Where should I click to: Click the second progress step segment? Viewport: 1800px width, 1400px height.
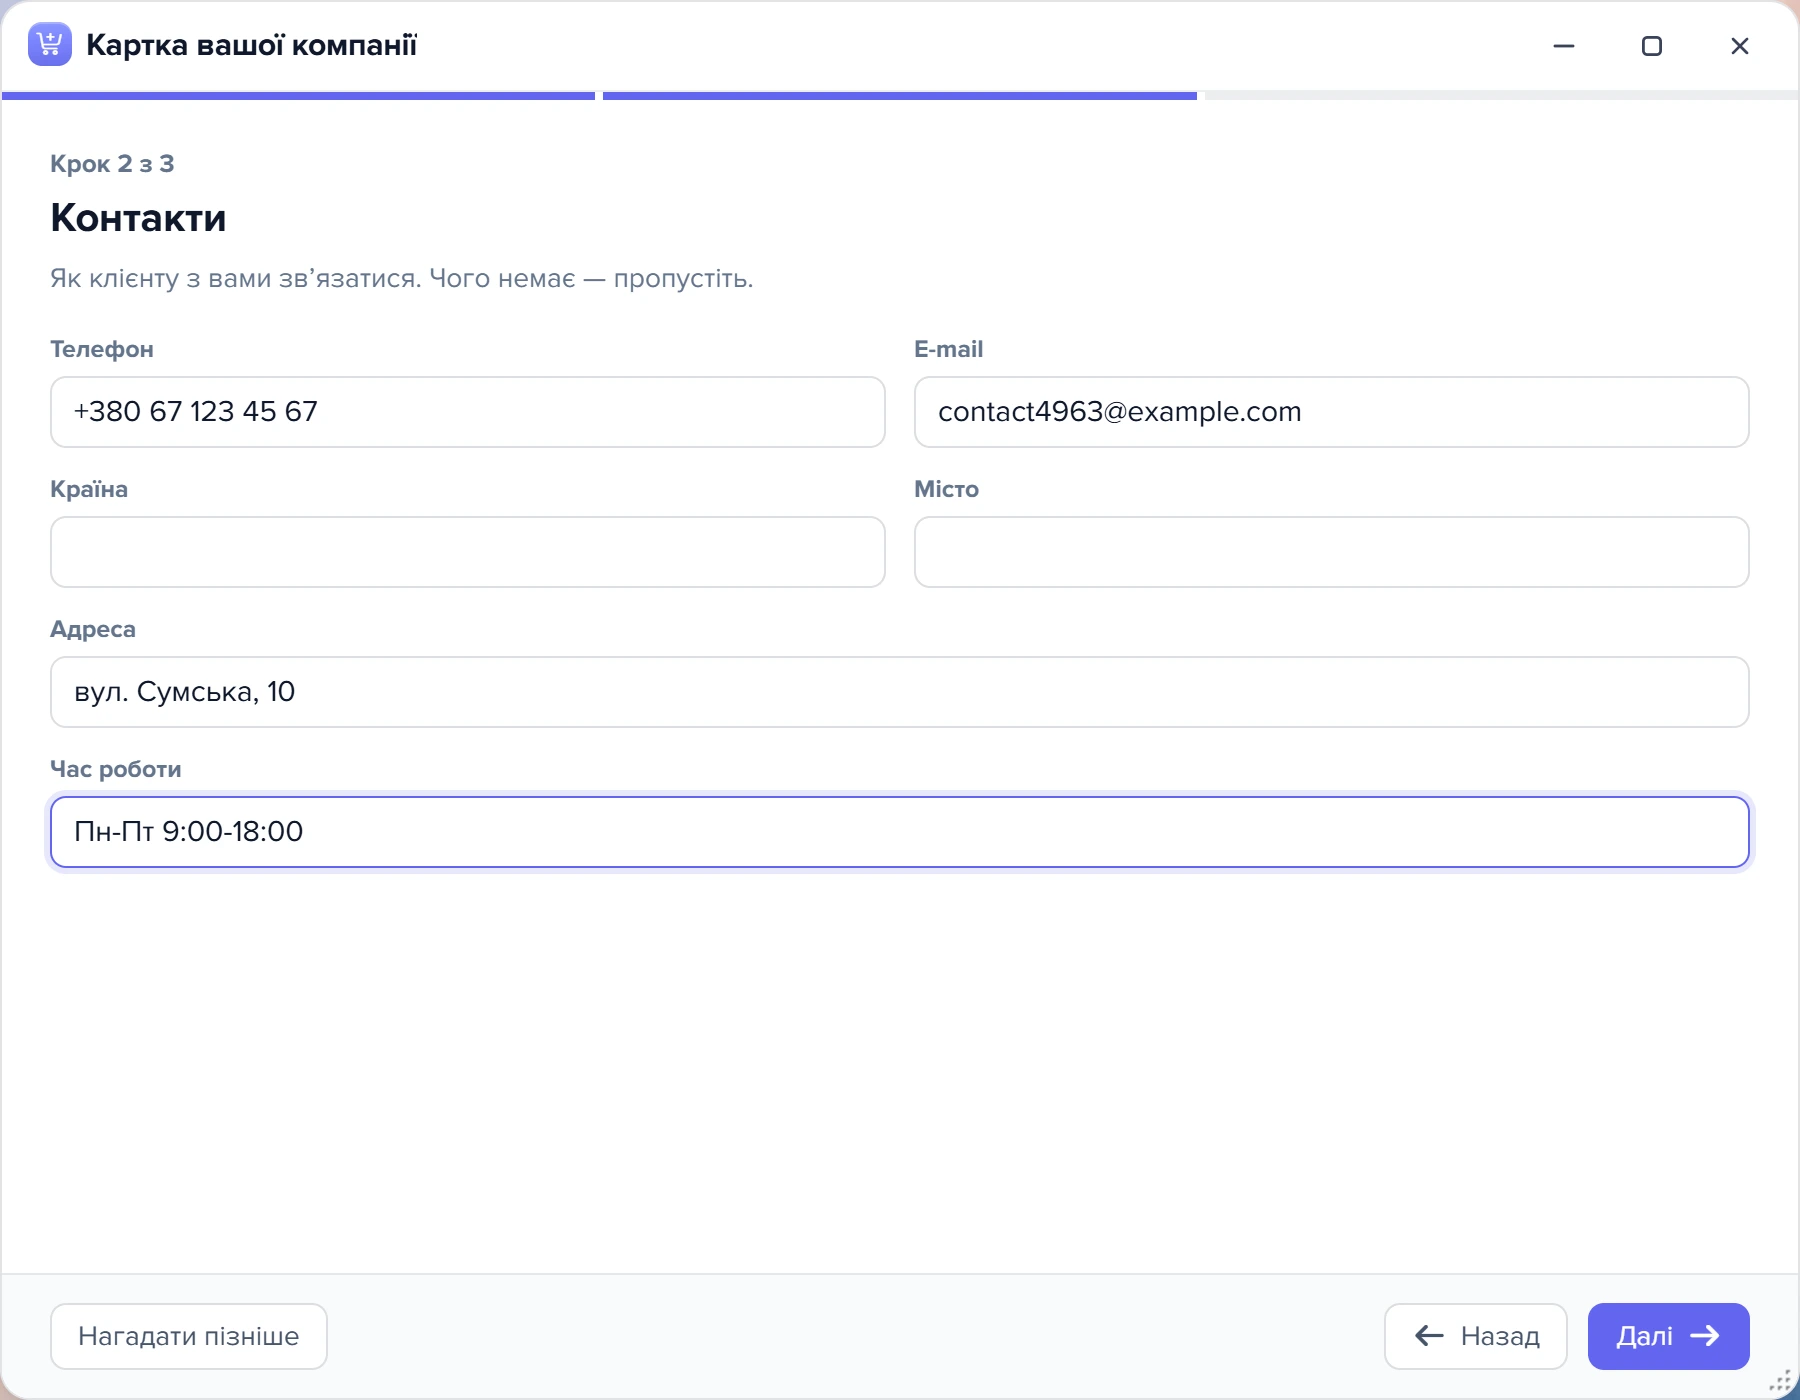[900, 96]
